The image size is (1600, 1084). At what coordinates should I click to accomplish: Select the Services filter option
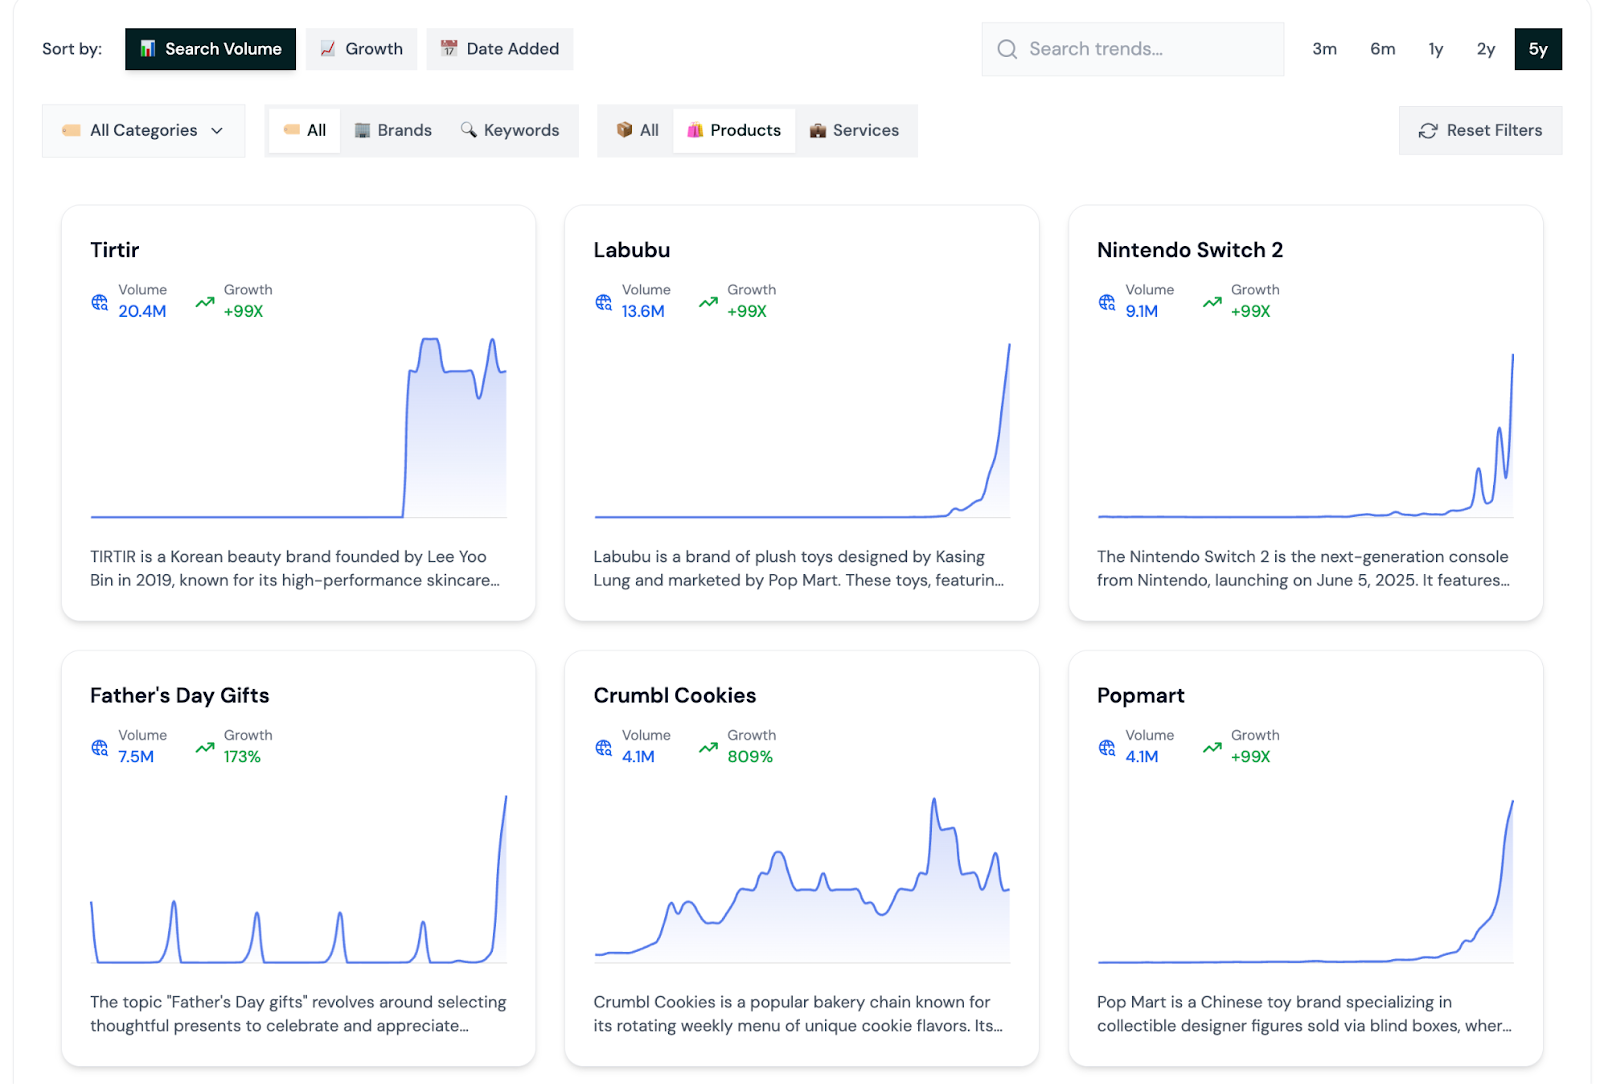point(856,130)
